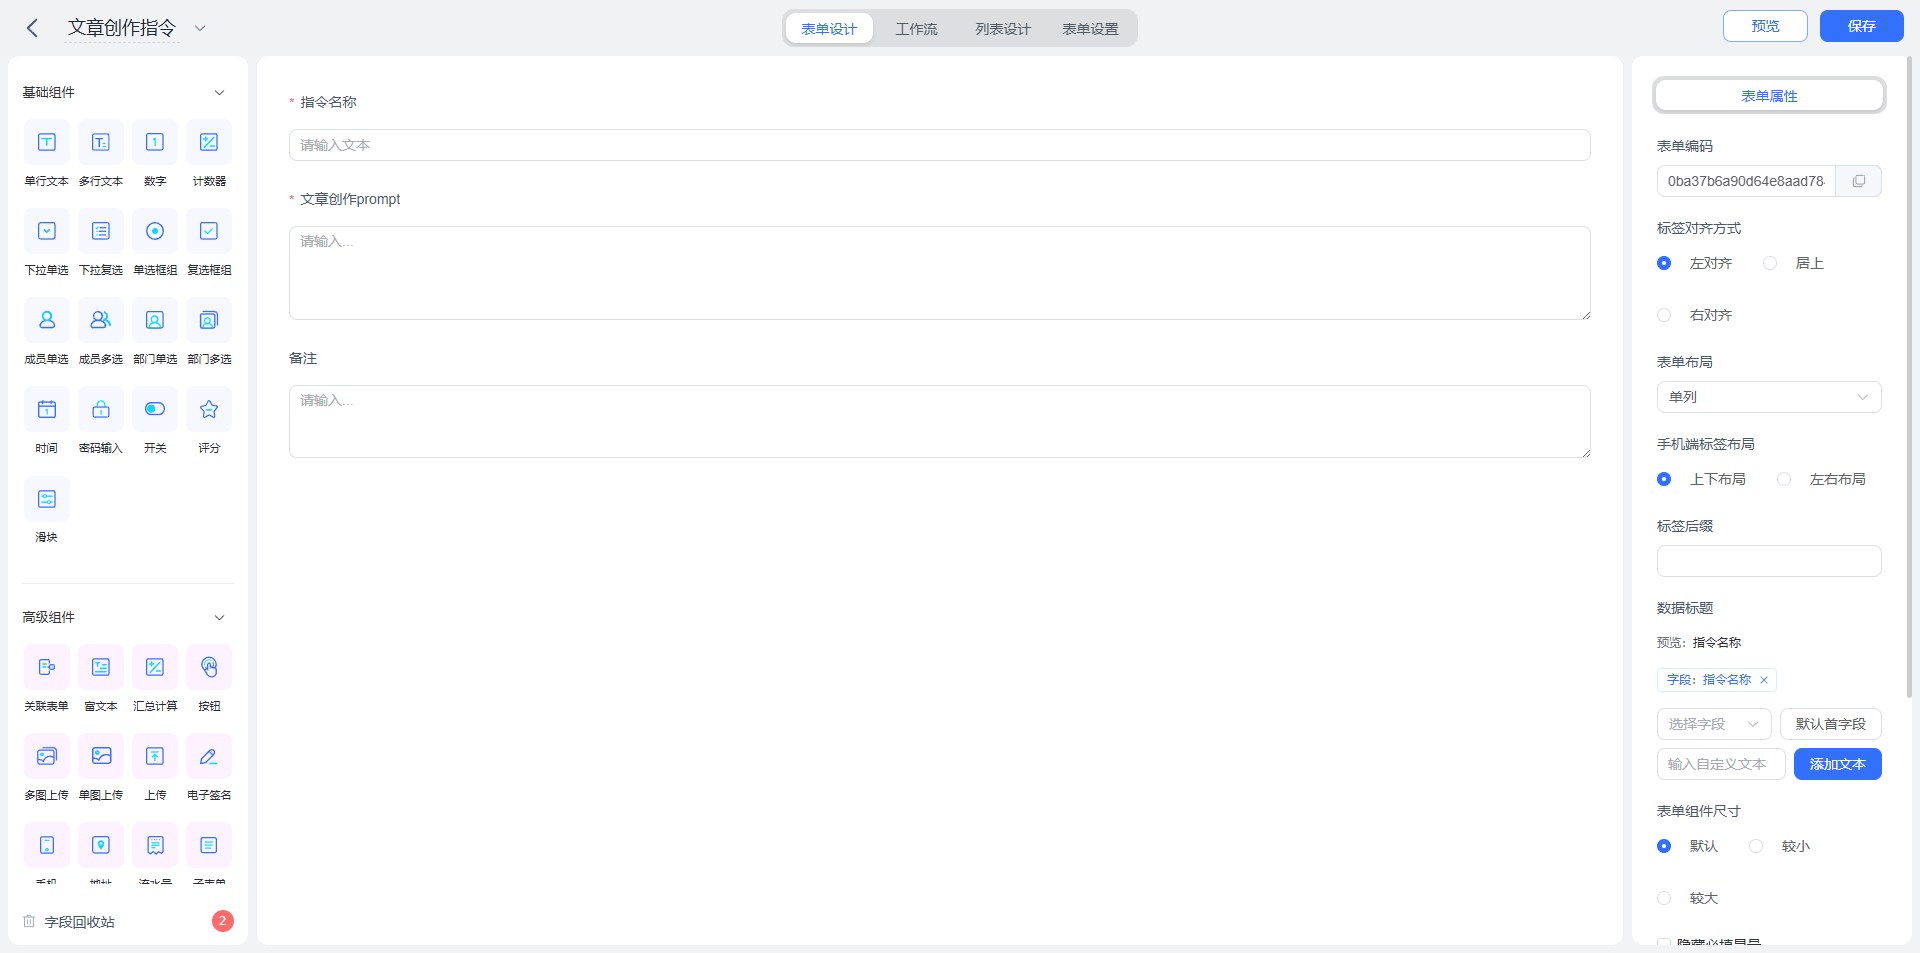Select the 单行文本 component icon

[47, 142]
